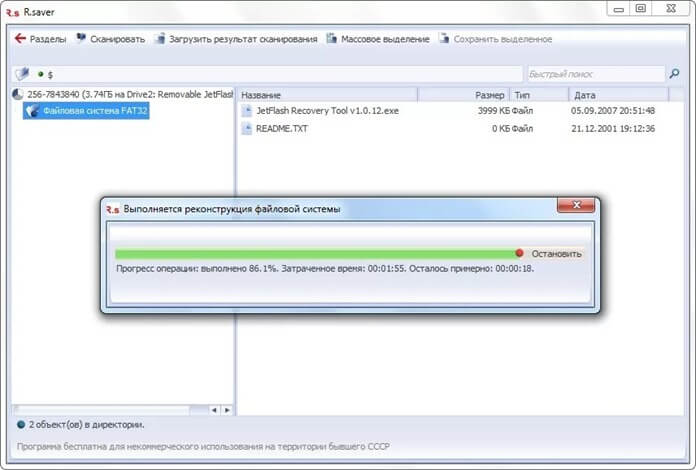The height and width of the screenshot is (470, 696).
Task: Go back to Разделы
Action: pos(40,39)
